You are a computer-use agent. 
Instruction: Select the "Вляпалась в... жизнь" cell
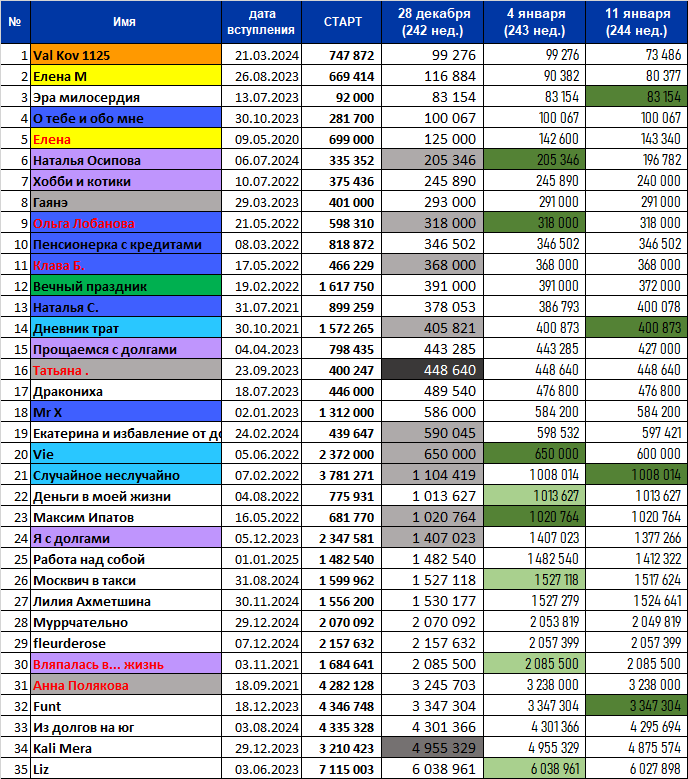(126, 664)
